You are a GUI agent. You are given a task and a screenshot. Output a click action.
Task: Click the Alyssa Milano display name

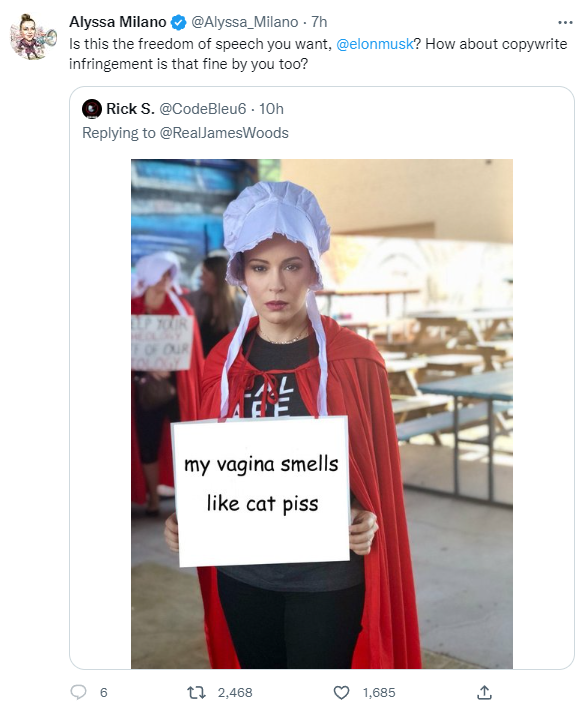[x=118, y=22]
